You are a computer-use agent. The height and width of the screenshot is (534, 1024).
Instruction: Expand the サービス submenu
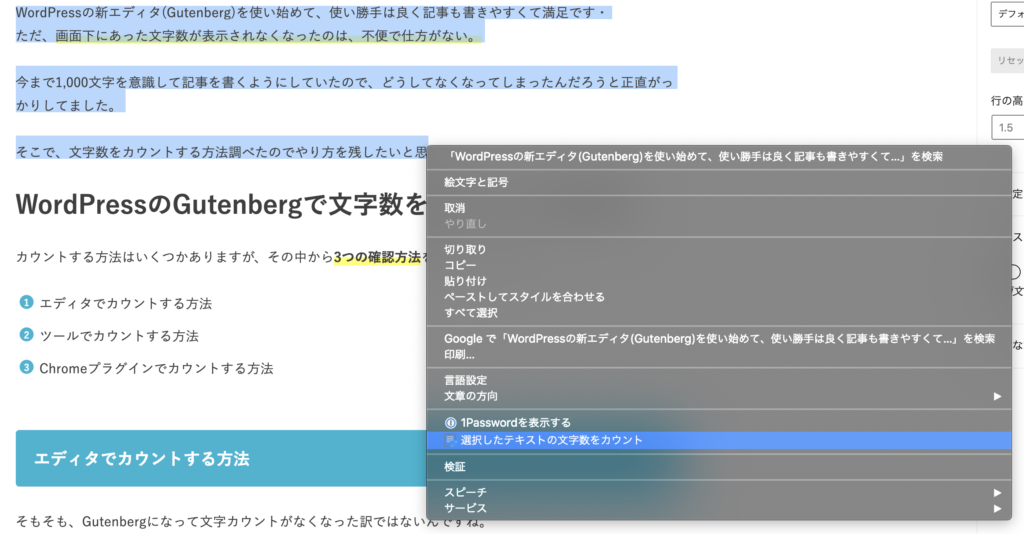(x=718, y=509)
